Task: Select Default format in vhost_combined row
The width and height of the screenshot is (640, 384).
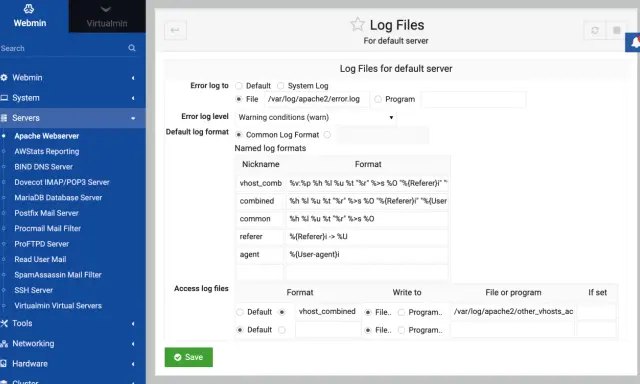Action: tap(240, 312)
